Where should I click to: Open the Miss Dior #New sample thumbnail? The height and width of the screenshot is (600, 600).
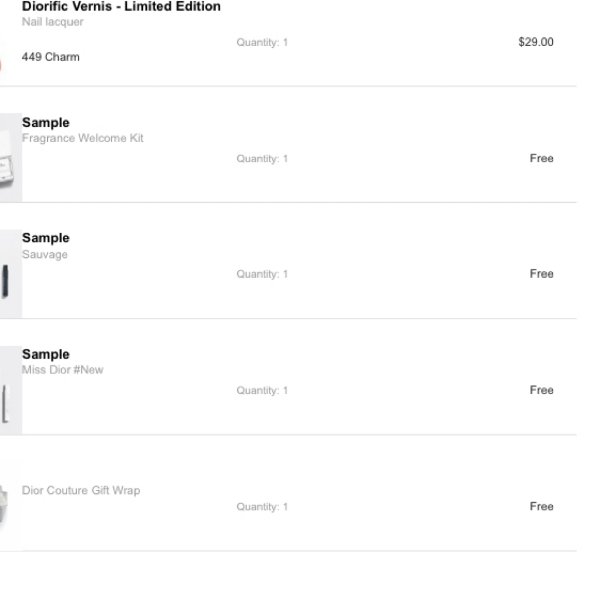11,390
